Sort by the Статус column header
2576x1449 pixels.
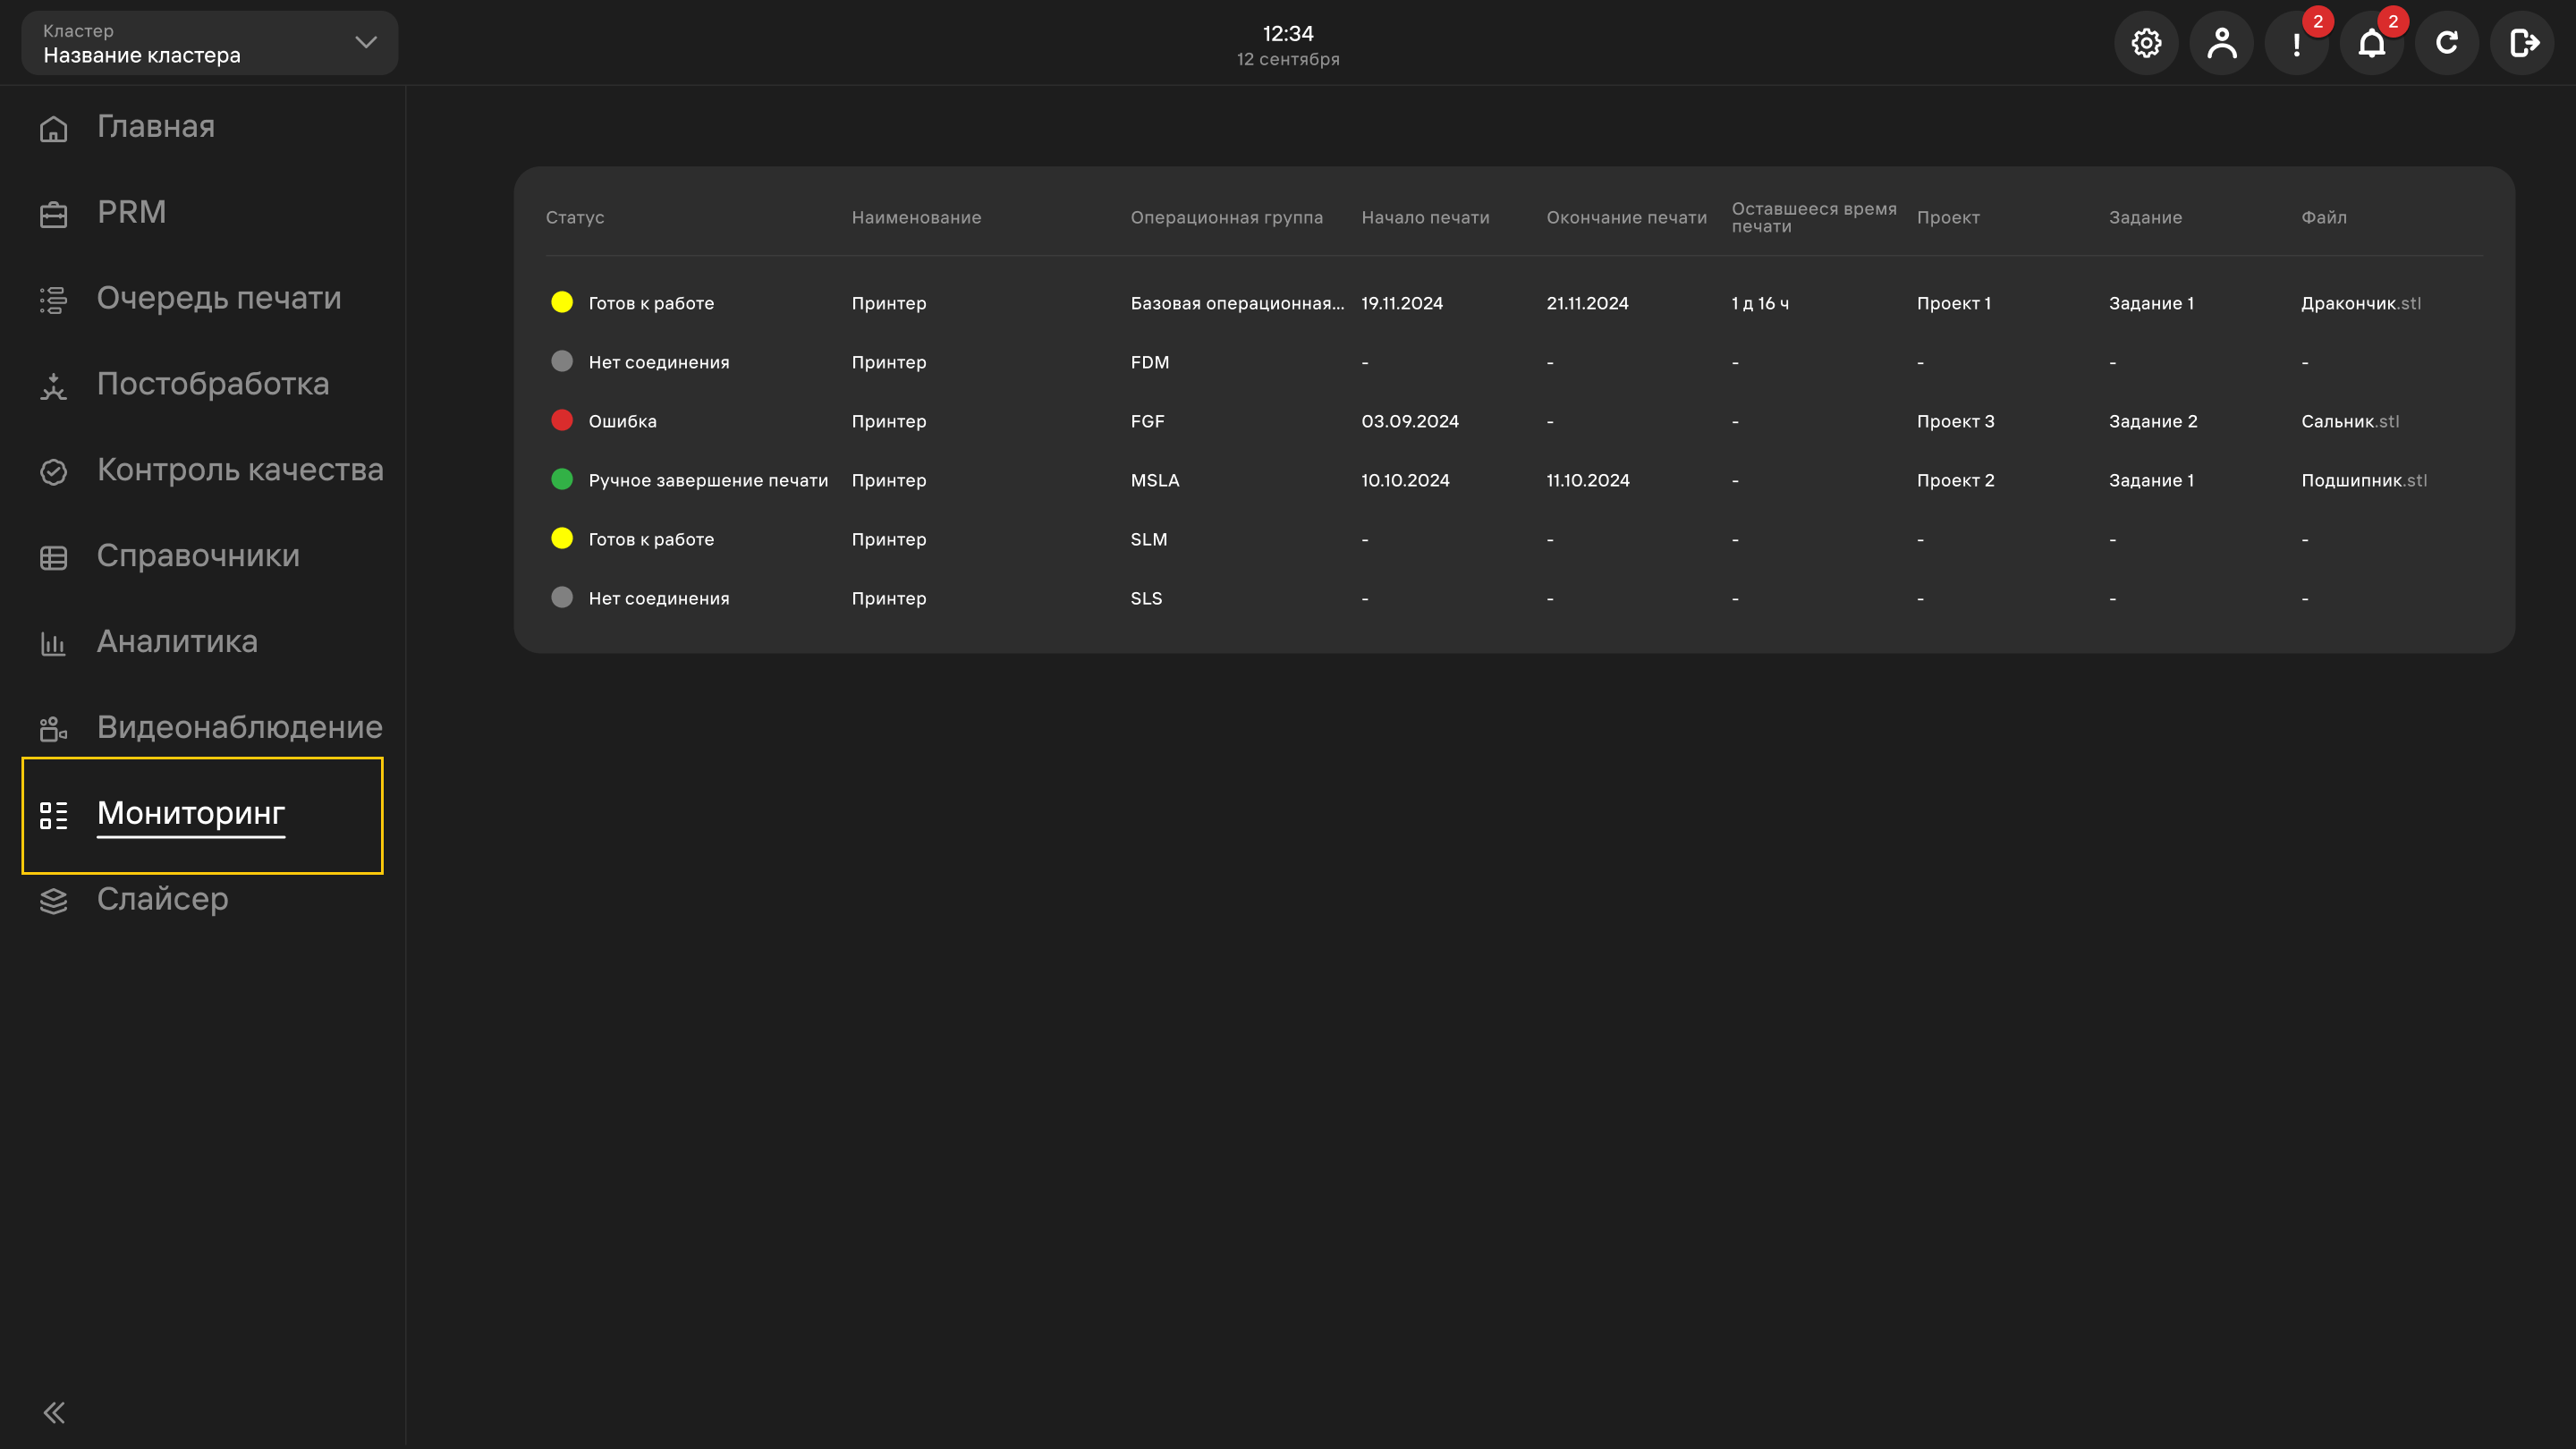575,217
